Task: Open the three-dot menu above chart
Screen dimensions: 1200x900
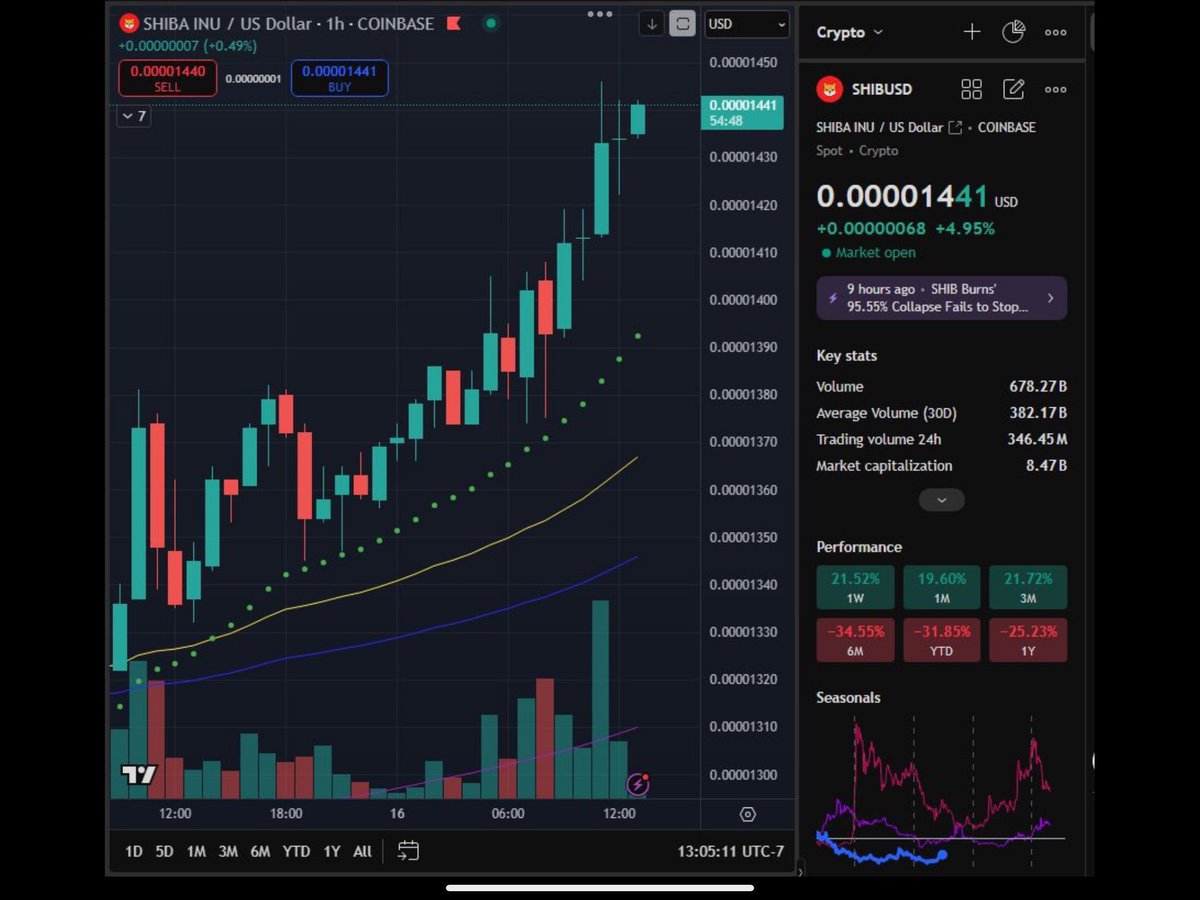Action: coord(600,14)
